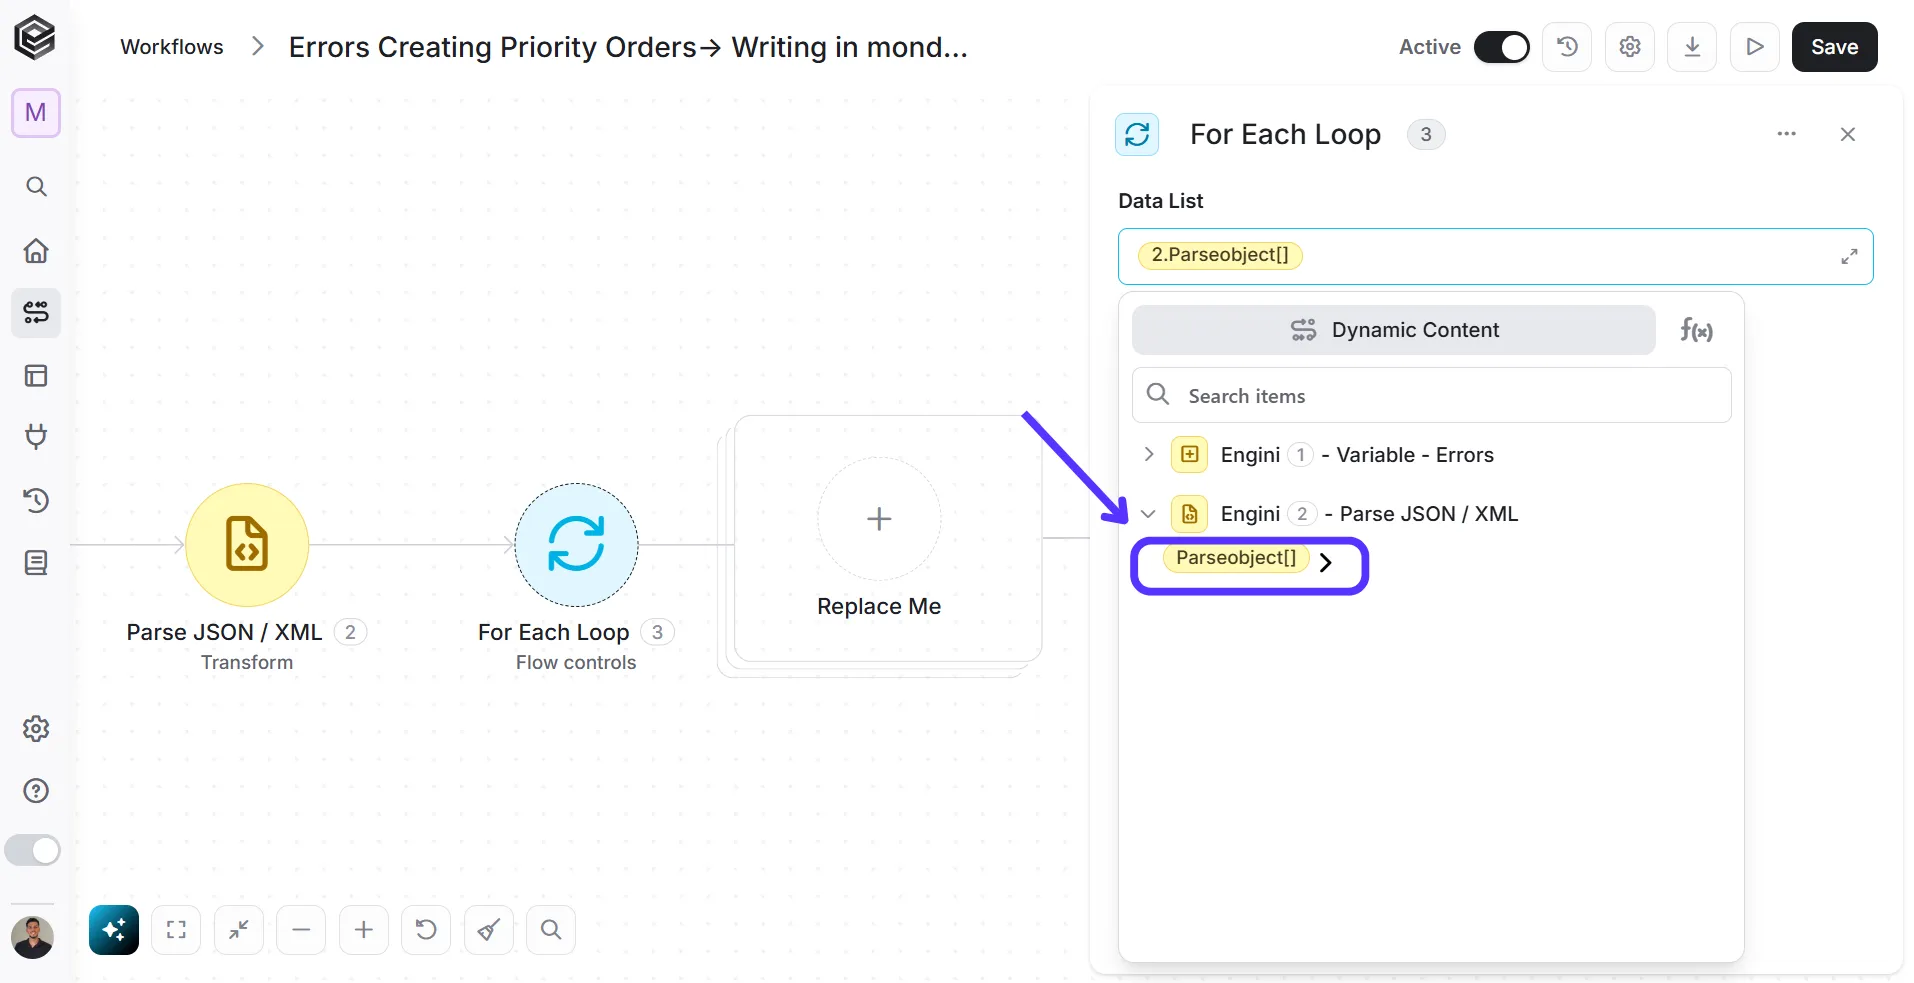
Task: Select the For Each Loop node
Action: 576,545
